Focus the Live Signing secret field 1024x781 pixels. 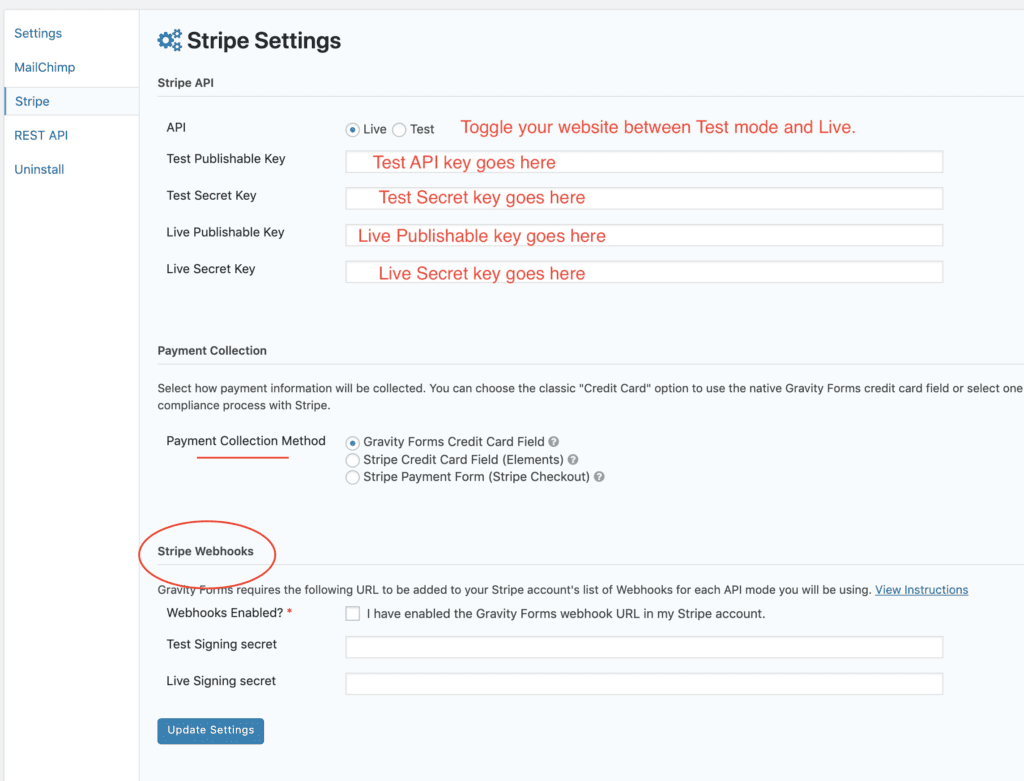click(x=644, y=684)
